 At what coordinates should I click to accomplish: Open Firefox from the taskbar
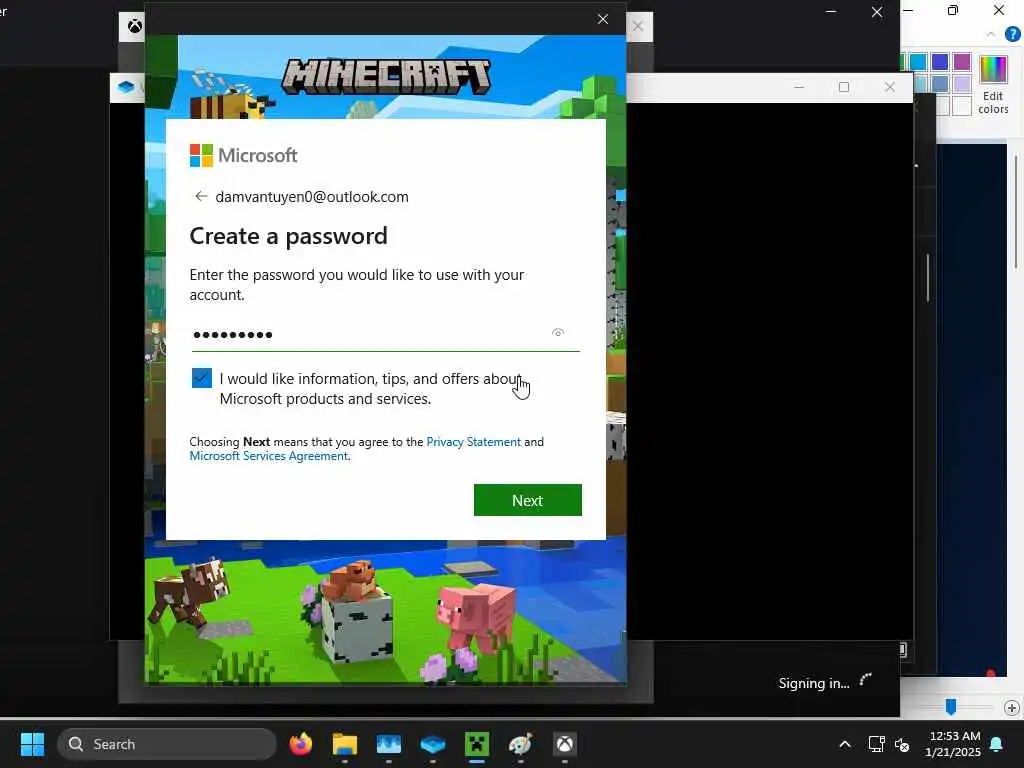[300, 744]
